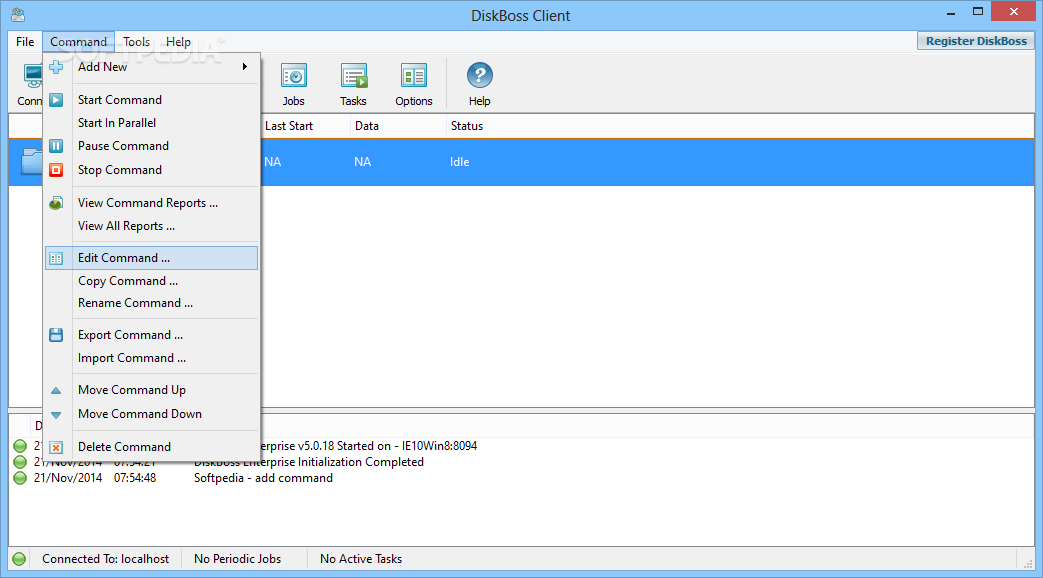Choose Delete Command menu entry
This screenshot has width=1043, height=578.
(x=152, y=447)
